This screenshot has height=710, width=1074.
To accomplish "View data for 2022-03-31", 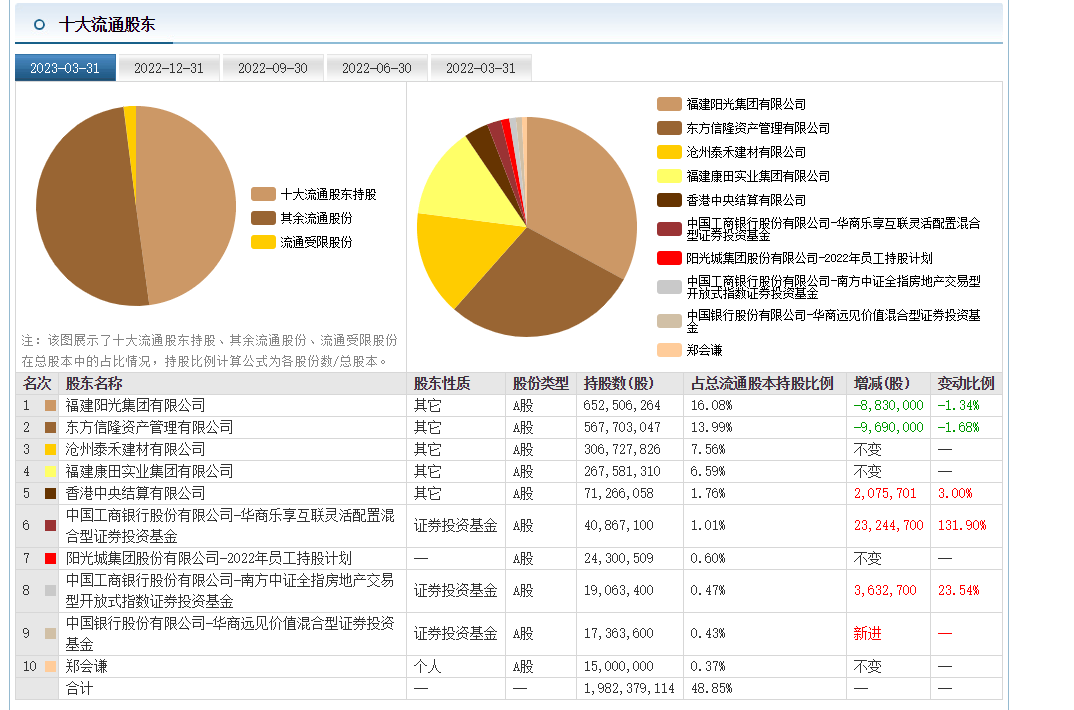I will click(x=480, y=67).
